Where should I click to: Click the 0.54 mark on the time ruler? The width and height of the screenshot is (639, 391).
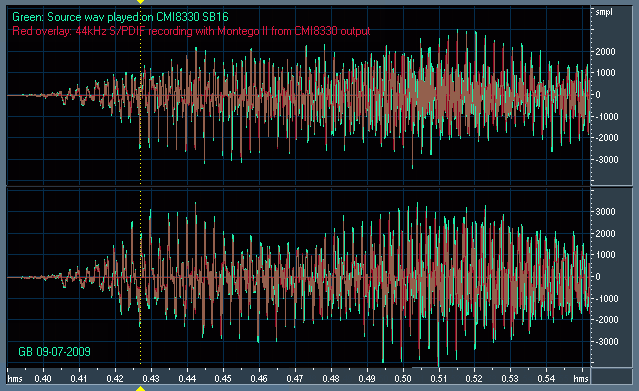546,379
